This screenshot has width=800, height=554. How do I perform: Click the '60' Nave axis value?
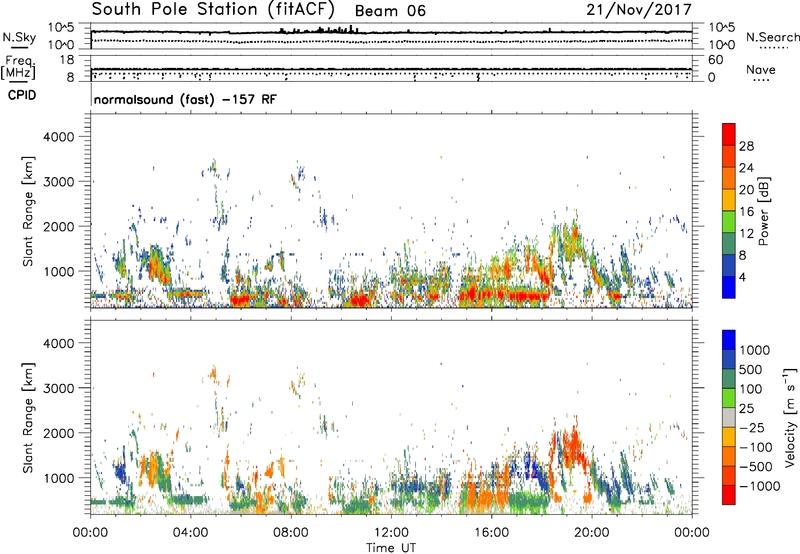(715, 60)
